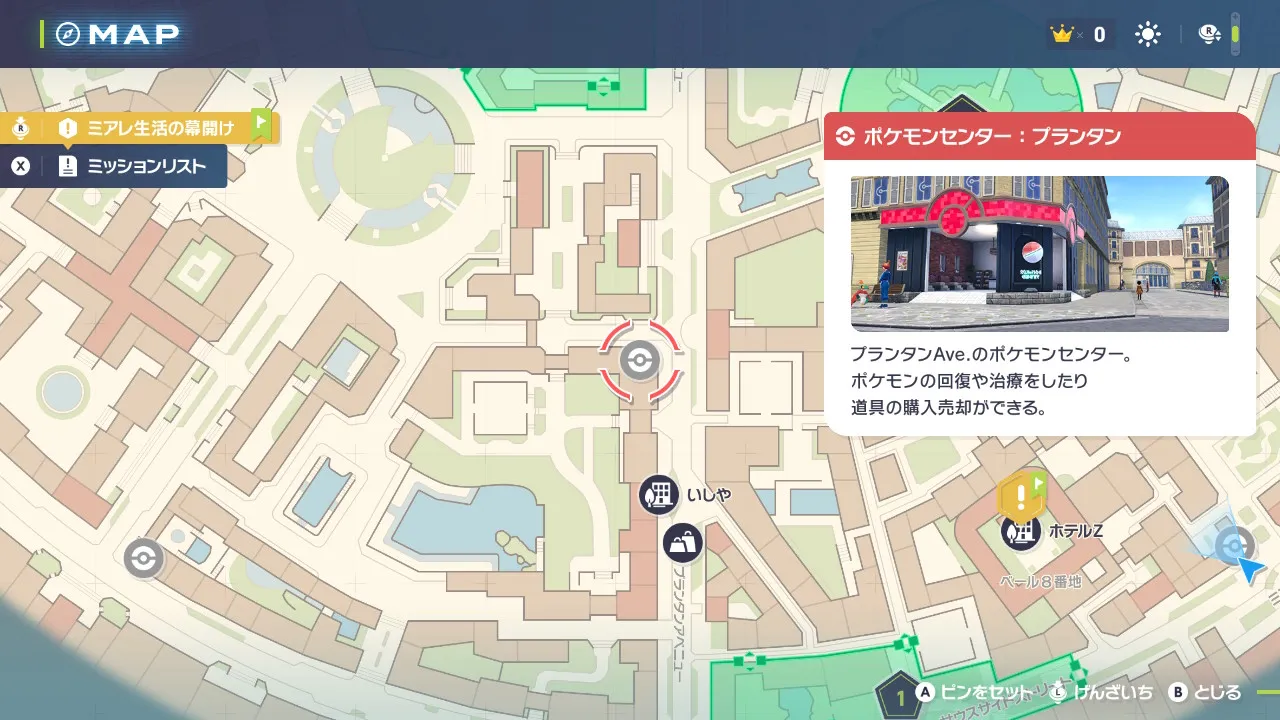Click the ベール8番地 address label
This screenshot has height=720, width=1280.
pos(1040,580)
